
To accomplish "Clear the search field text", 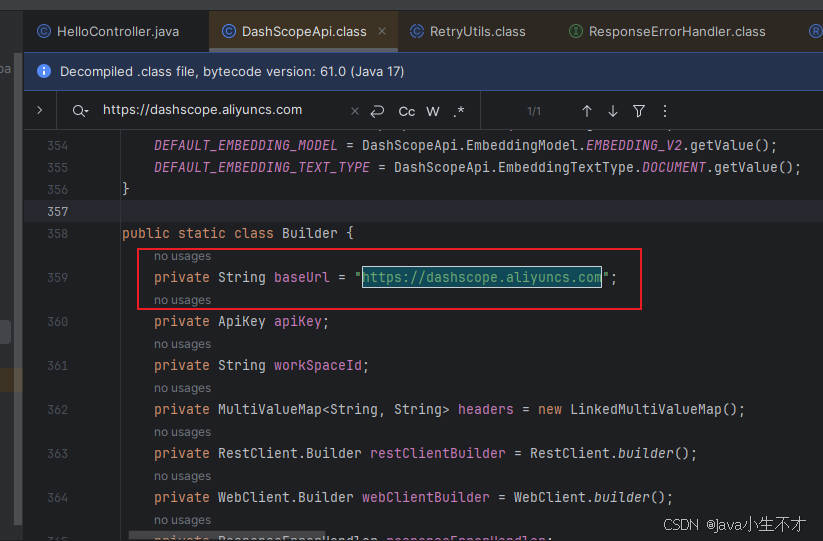I will coord(355,111).
